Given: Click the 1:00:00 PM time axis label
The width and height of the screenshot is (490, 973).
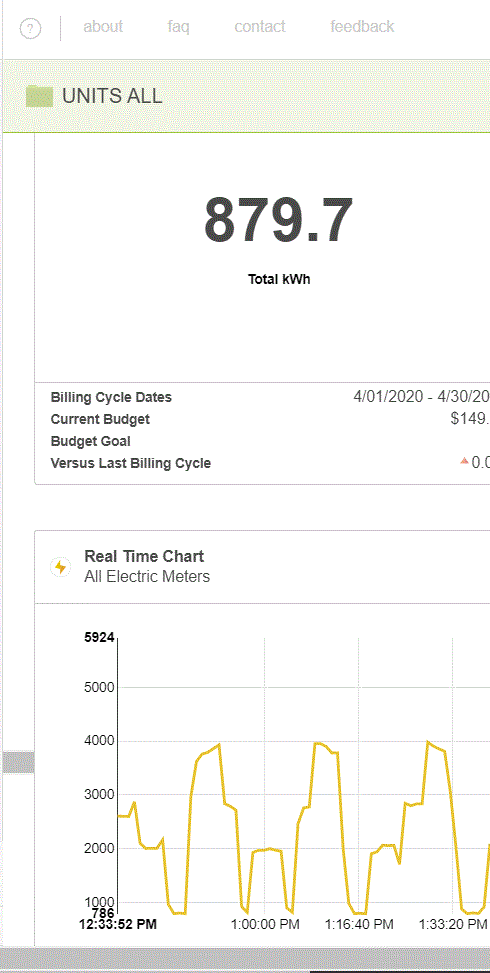Looking at the screenshot, I should [x=265, y=924].
